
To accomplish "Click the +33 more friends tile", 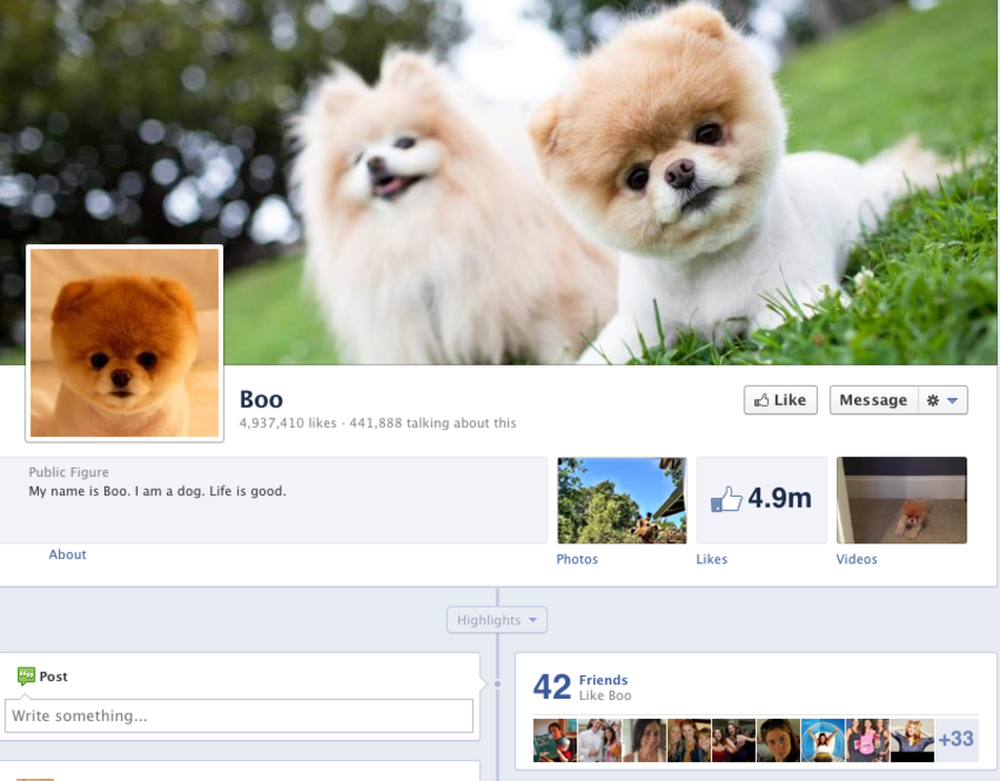I will point(957,740).
